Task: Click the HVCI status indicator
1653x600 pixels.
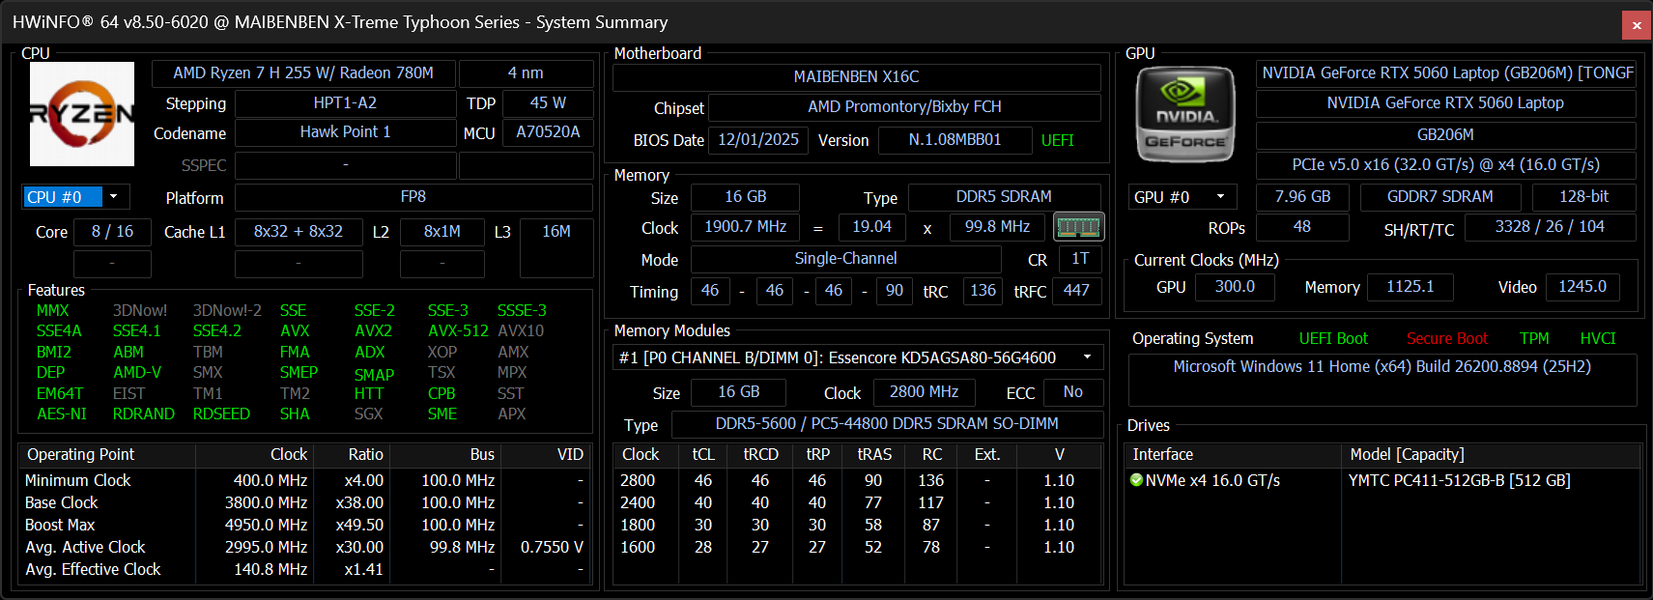Action: 1597,339
